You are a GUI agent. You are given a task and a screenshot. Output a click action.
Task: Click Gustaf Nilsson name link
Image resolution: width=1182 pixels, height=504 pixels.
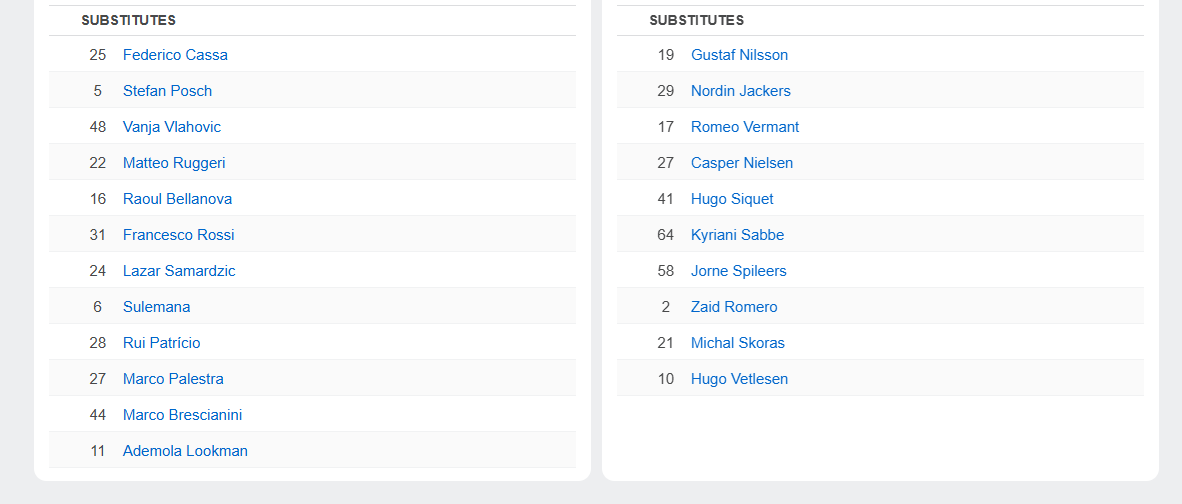(740, 55)
